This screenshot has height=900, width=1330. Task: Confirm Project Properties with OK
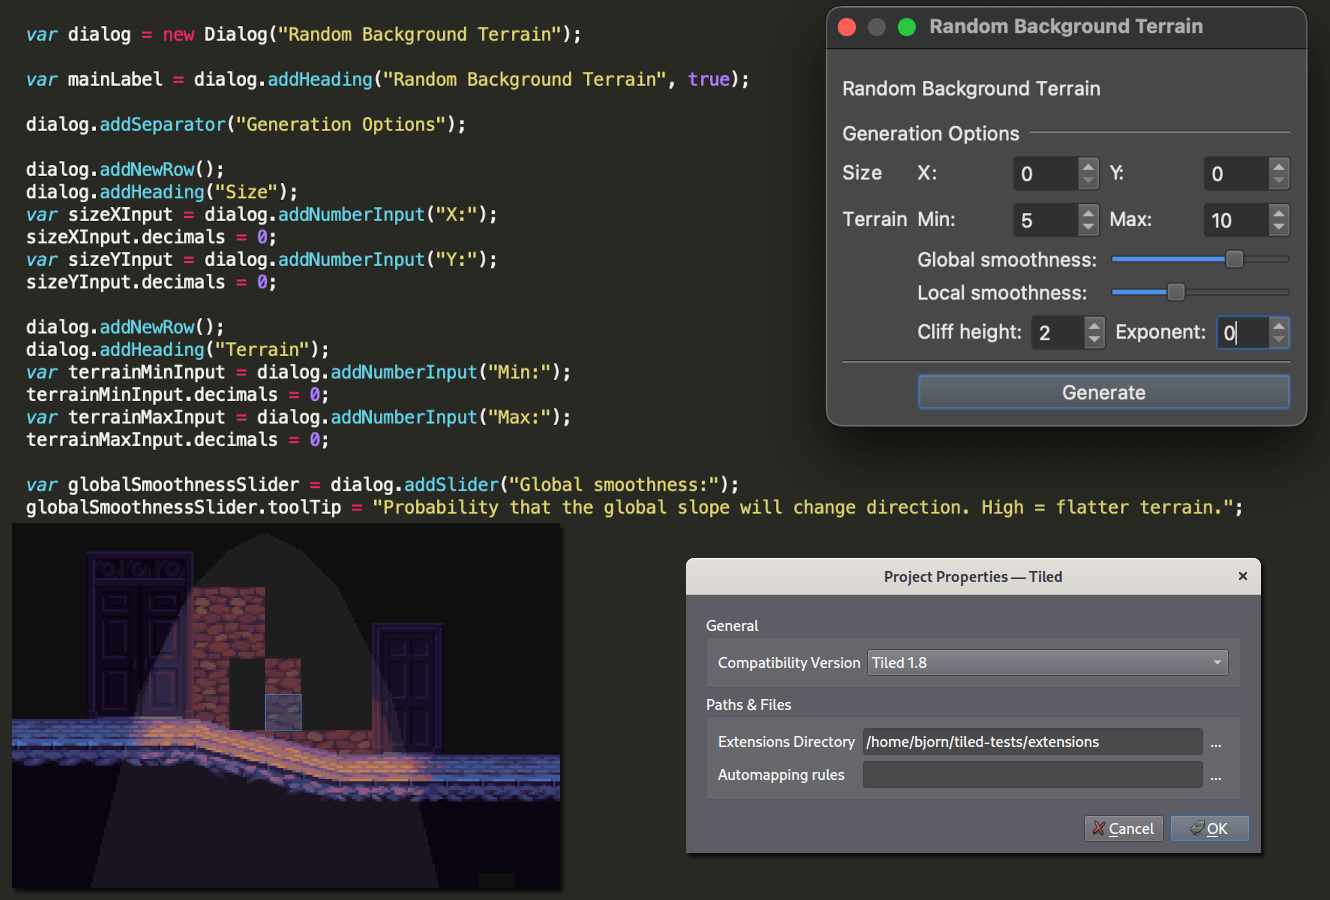click(x=1209, y=828)
